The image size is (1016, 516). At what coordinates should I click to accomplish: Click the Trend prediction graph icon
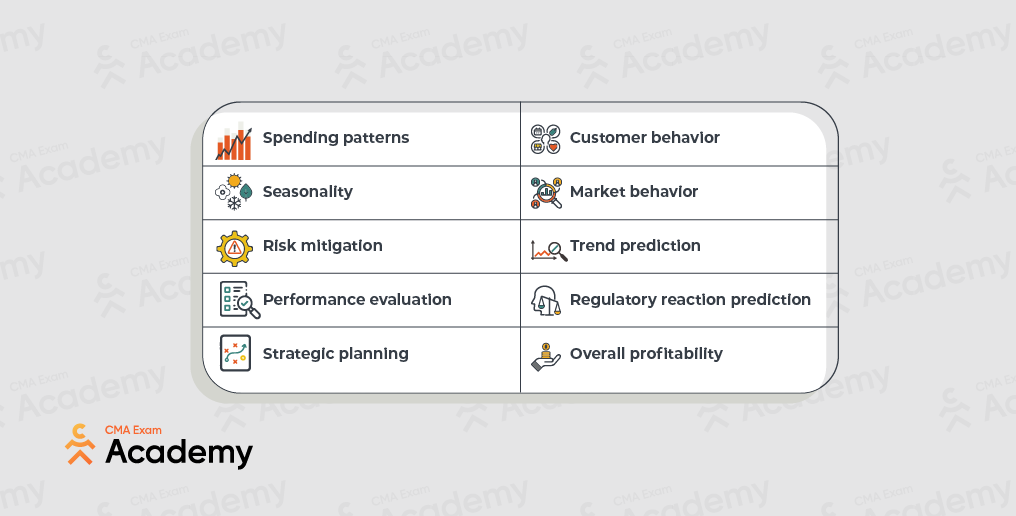(549, 250)
